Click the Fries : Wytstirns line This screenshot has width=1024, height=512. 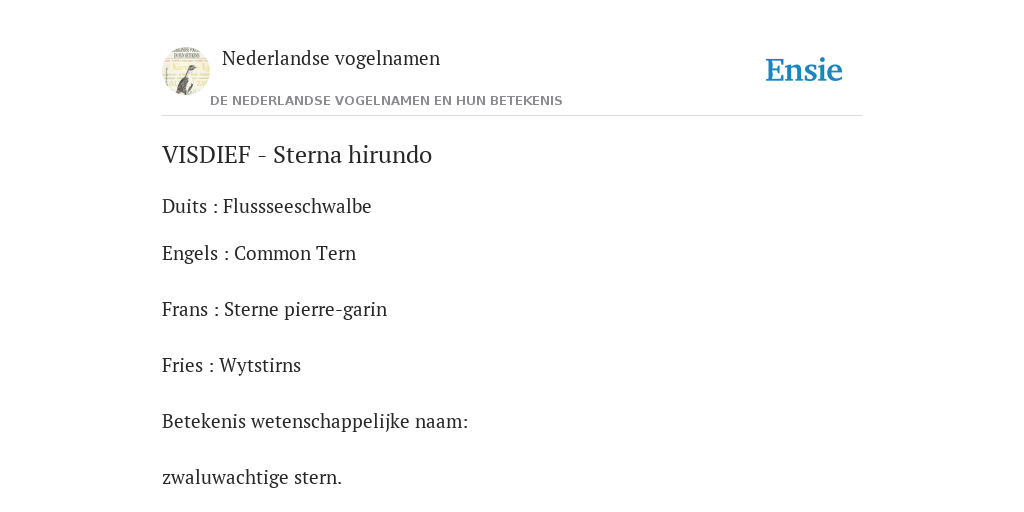231,365
